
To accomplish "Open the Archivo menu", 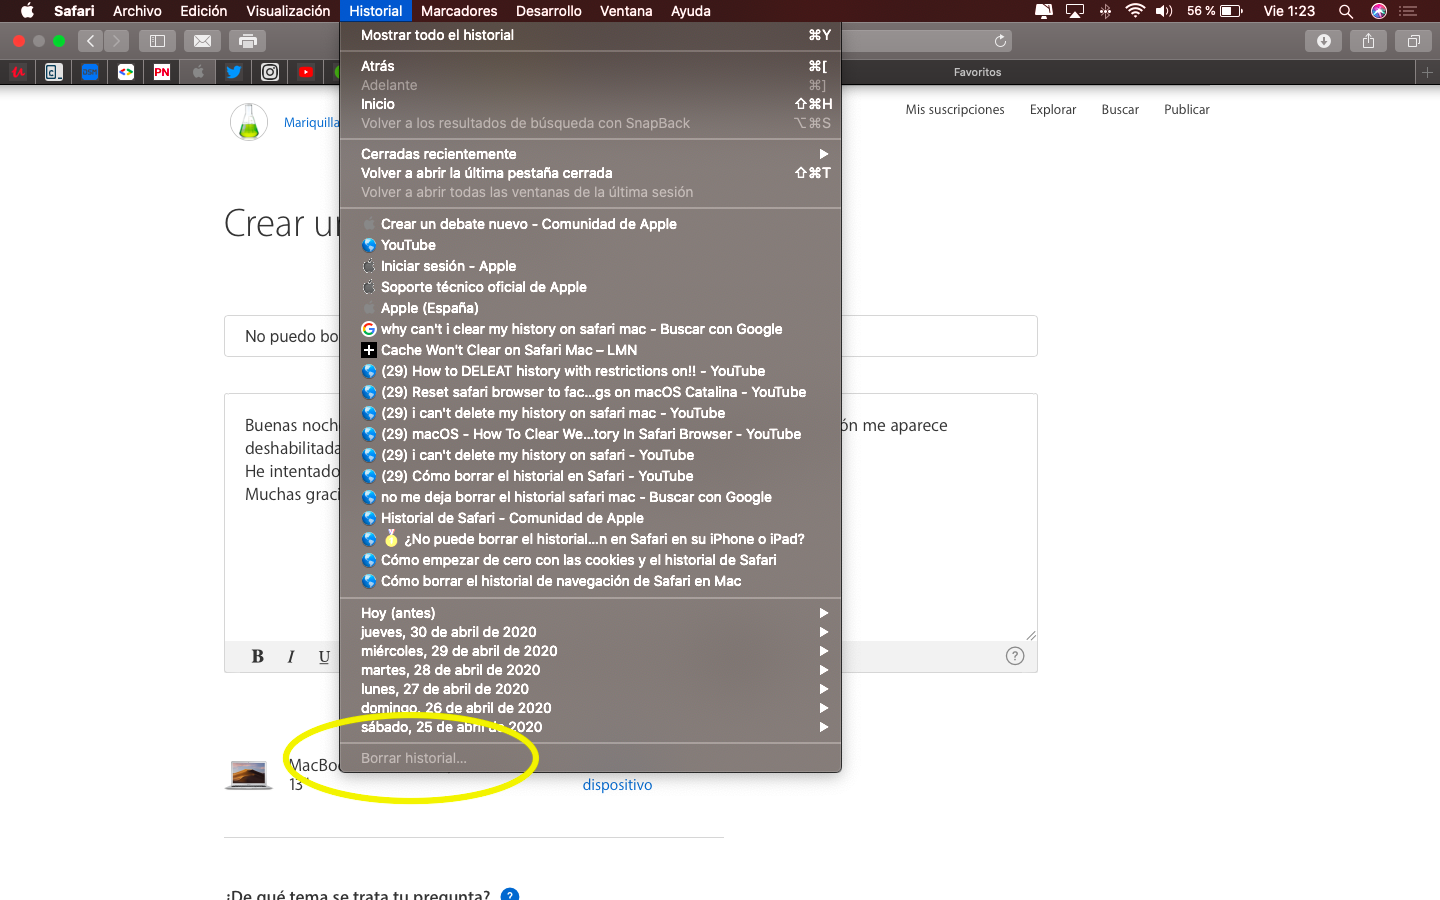I will [x=137, y=11].
